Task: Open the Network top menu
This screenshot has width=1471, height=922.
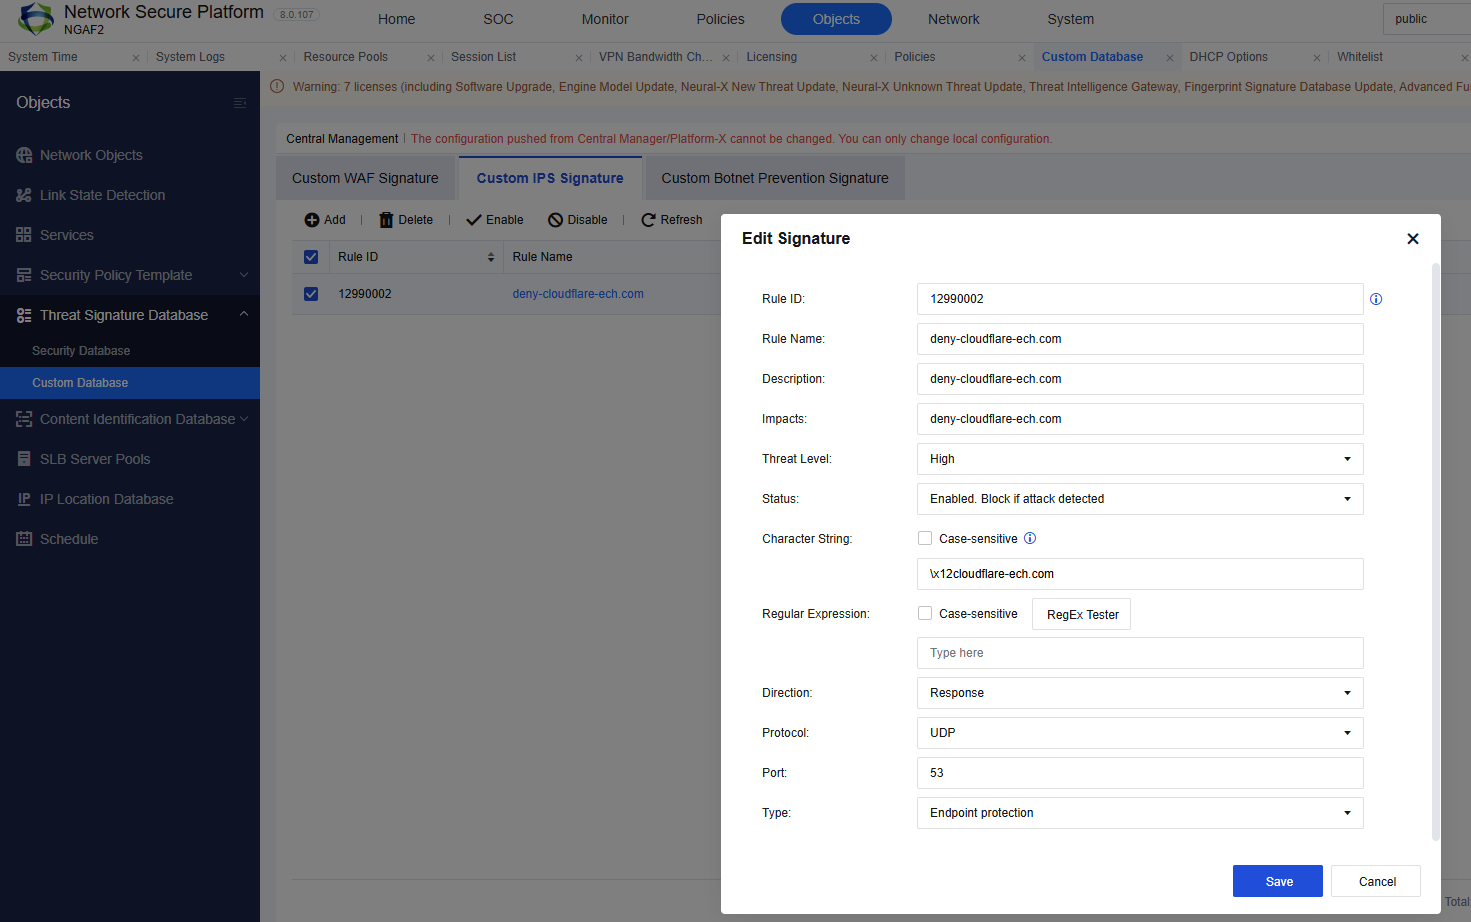Action: [953, 19]
